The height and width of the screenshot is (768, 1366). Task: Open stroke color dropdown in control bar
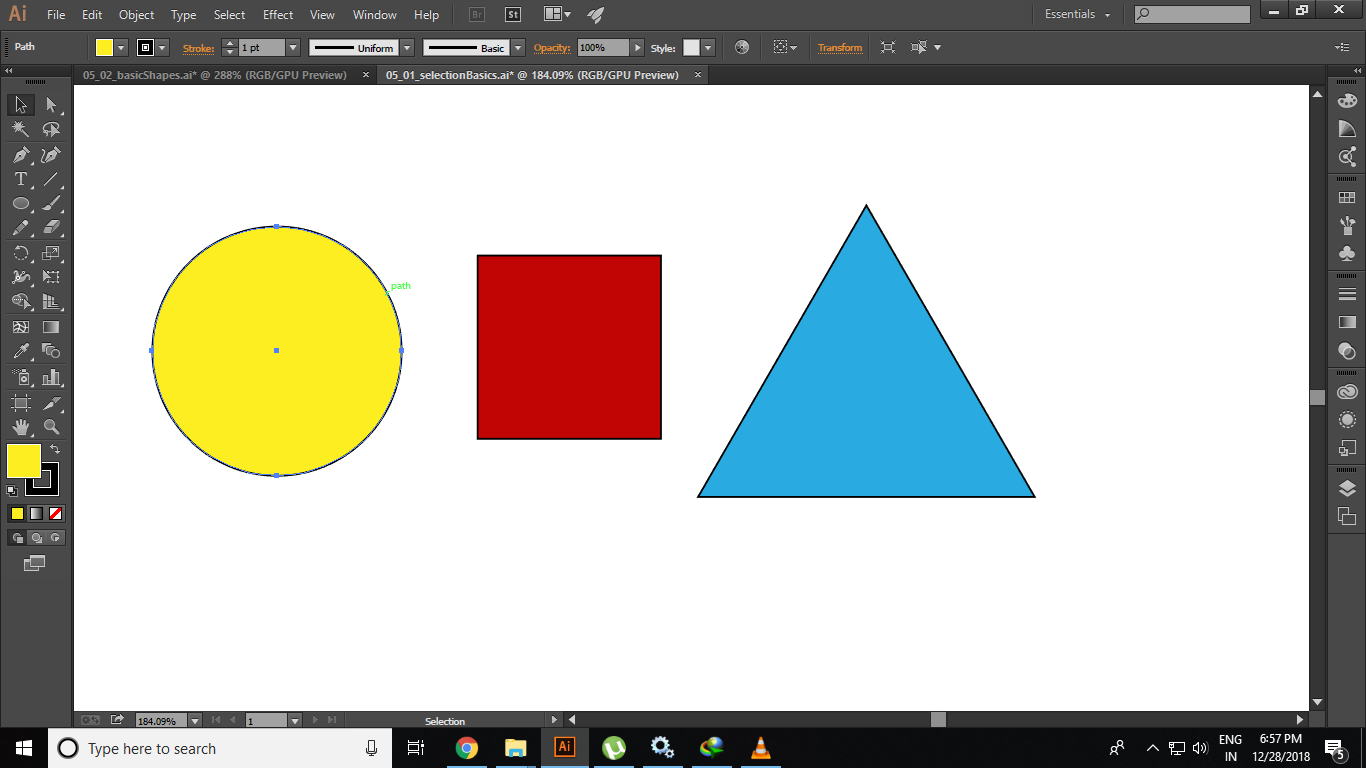coord(162,47)
